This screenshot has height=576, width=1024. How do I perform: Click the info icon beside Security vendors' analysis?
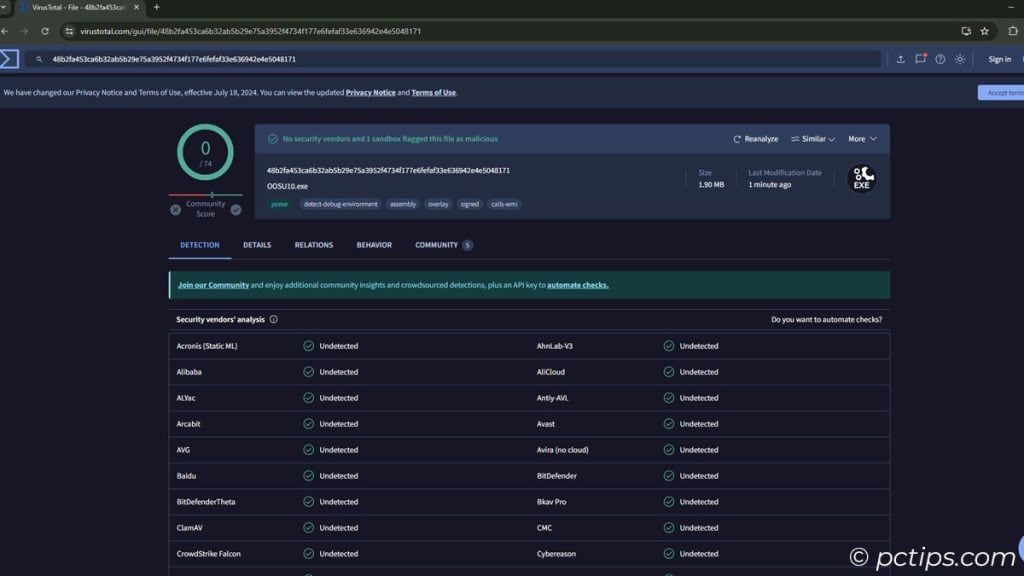point(273,320)
